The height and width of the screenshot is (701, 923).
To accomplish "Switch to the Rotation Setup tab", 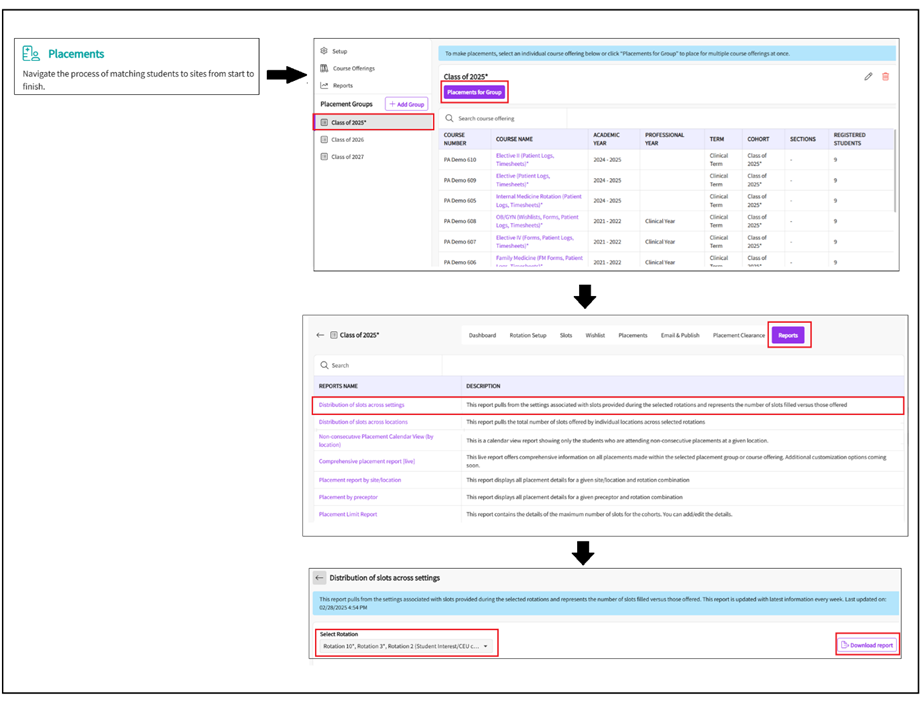I will pos(527,335).
